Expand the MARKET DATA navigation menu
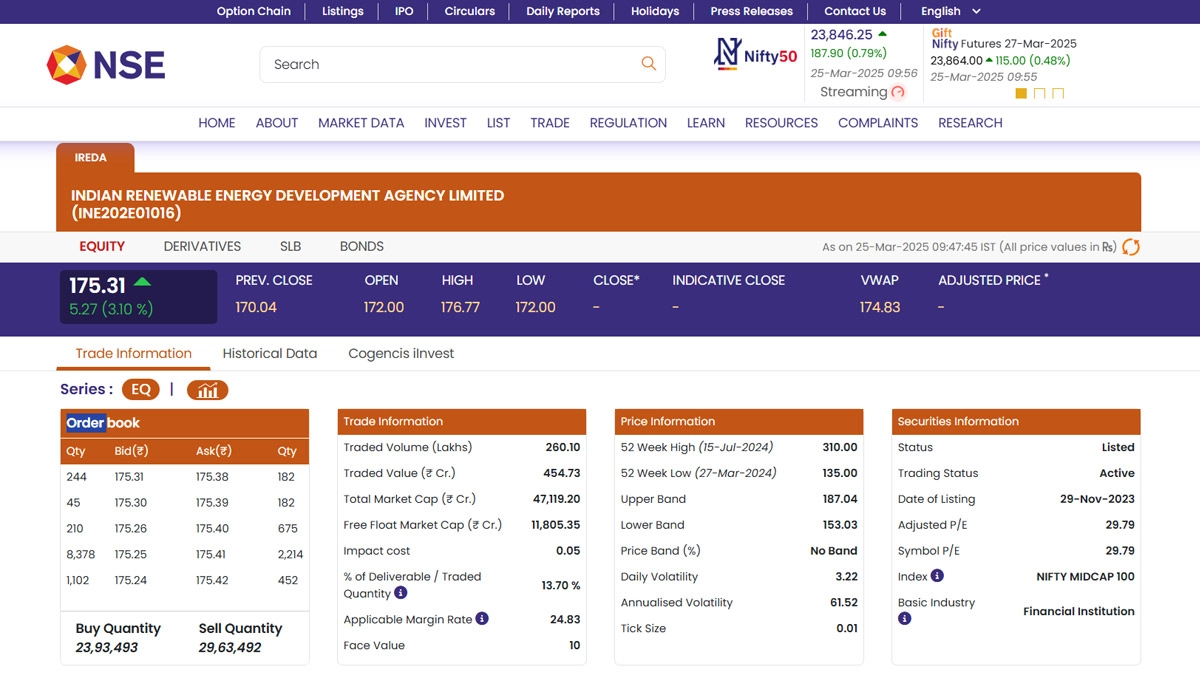Screen dimensions: 1200x675 click(x=361, y=123)
